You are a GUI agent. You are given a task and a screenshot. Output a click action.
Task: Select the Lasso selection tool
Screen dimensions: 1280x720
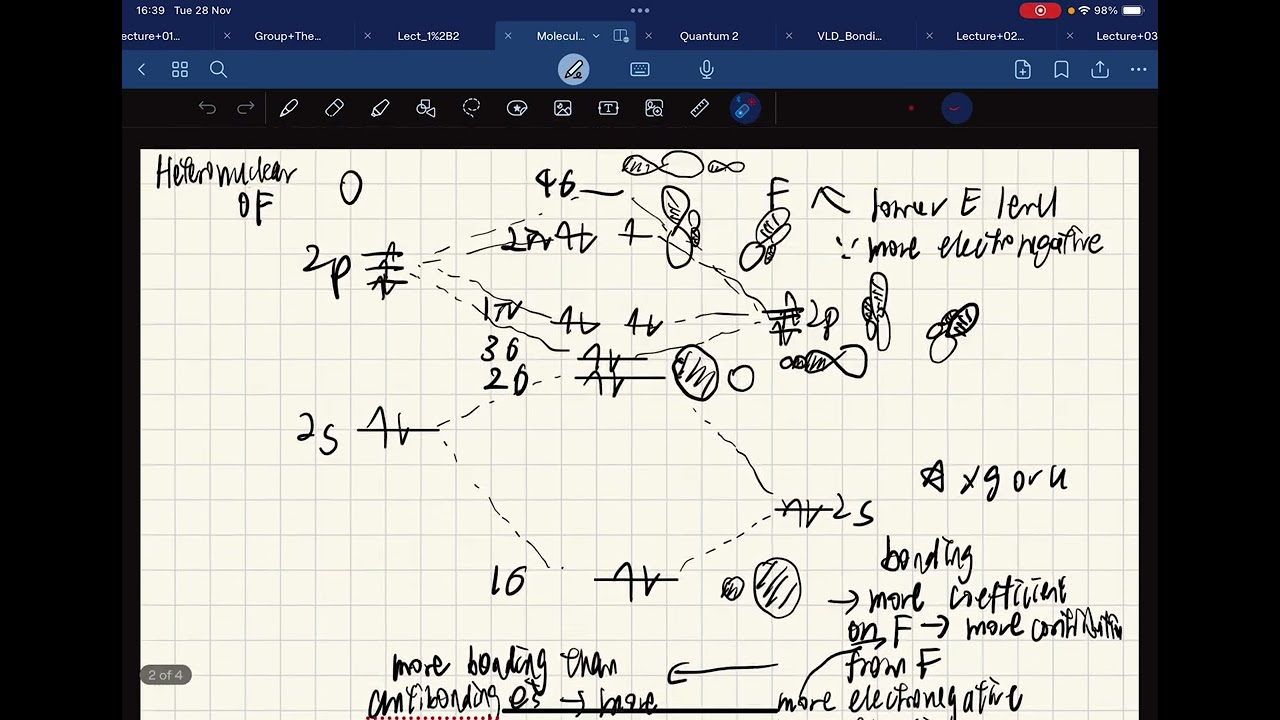(471, 108)
